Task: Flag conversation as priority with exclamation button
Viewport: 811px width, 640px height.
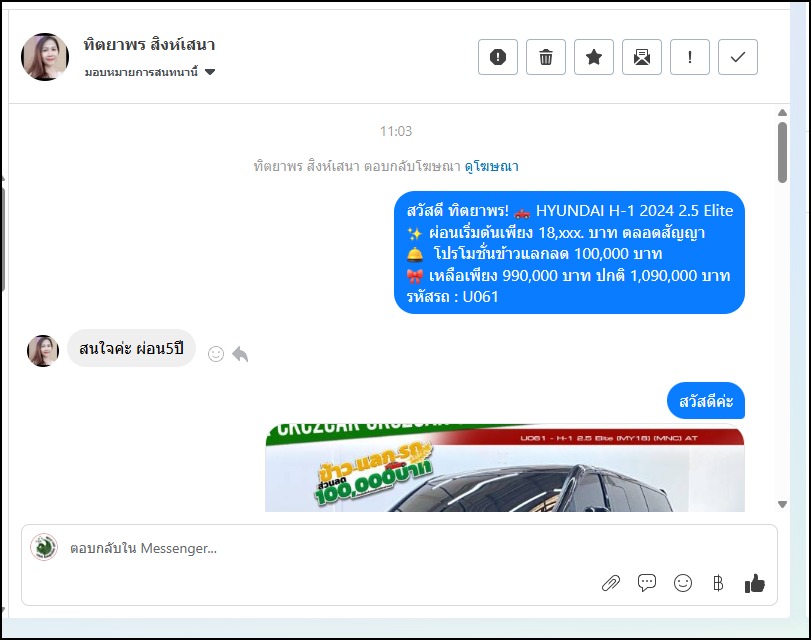Action: 690,57
